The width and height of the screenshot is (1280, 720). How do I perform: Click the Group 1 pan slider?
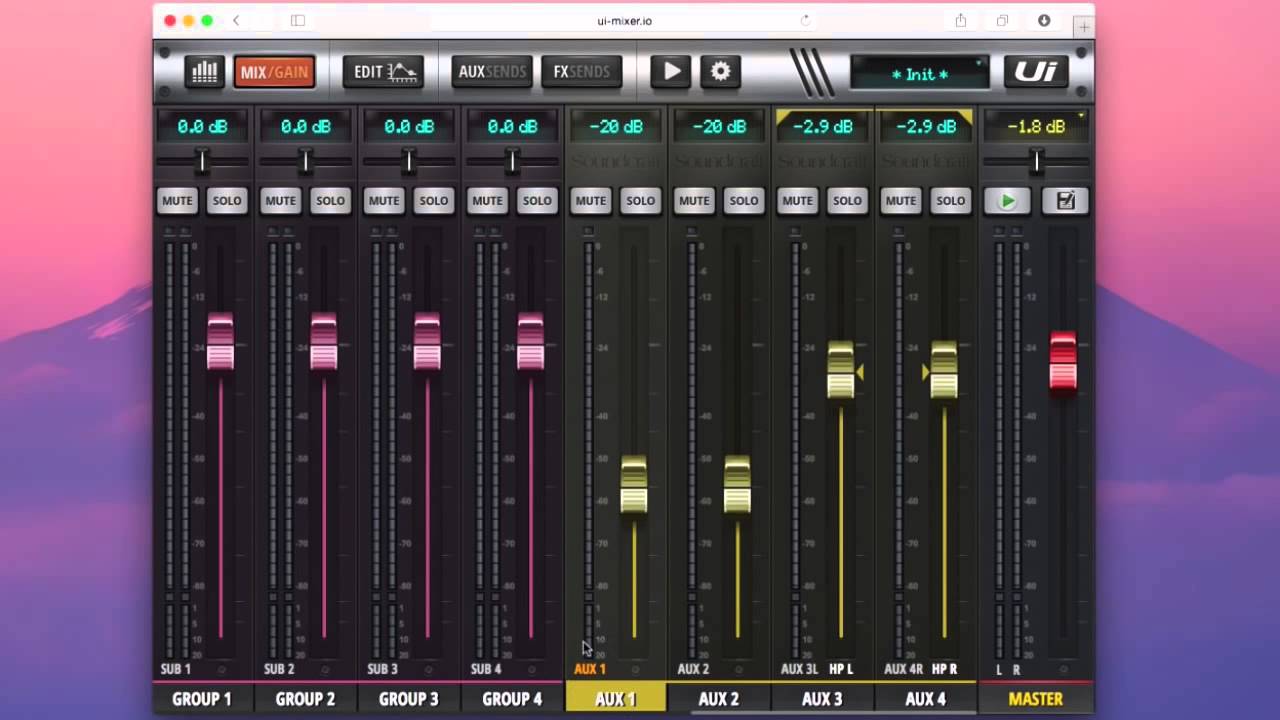(202, 161)
